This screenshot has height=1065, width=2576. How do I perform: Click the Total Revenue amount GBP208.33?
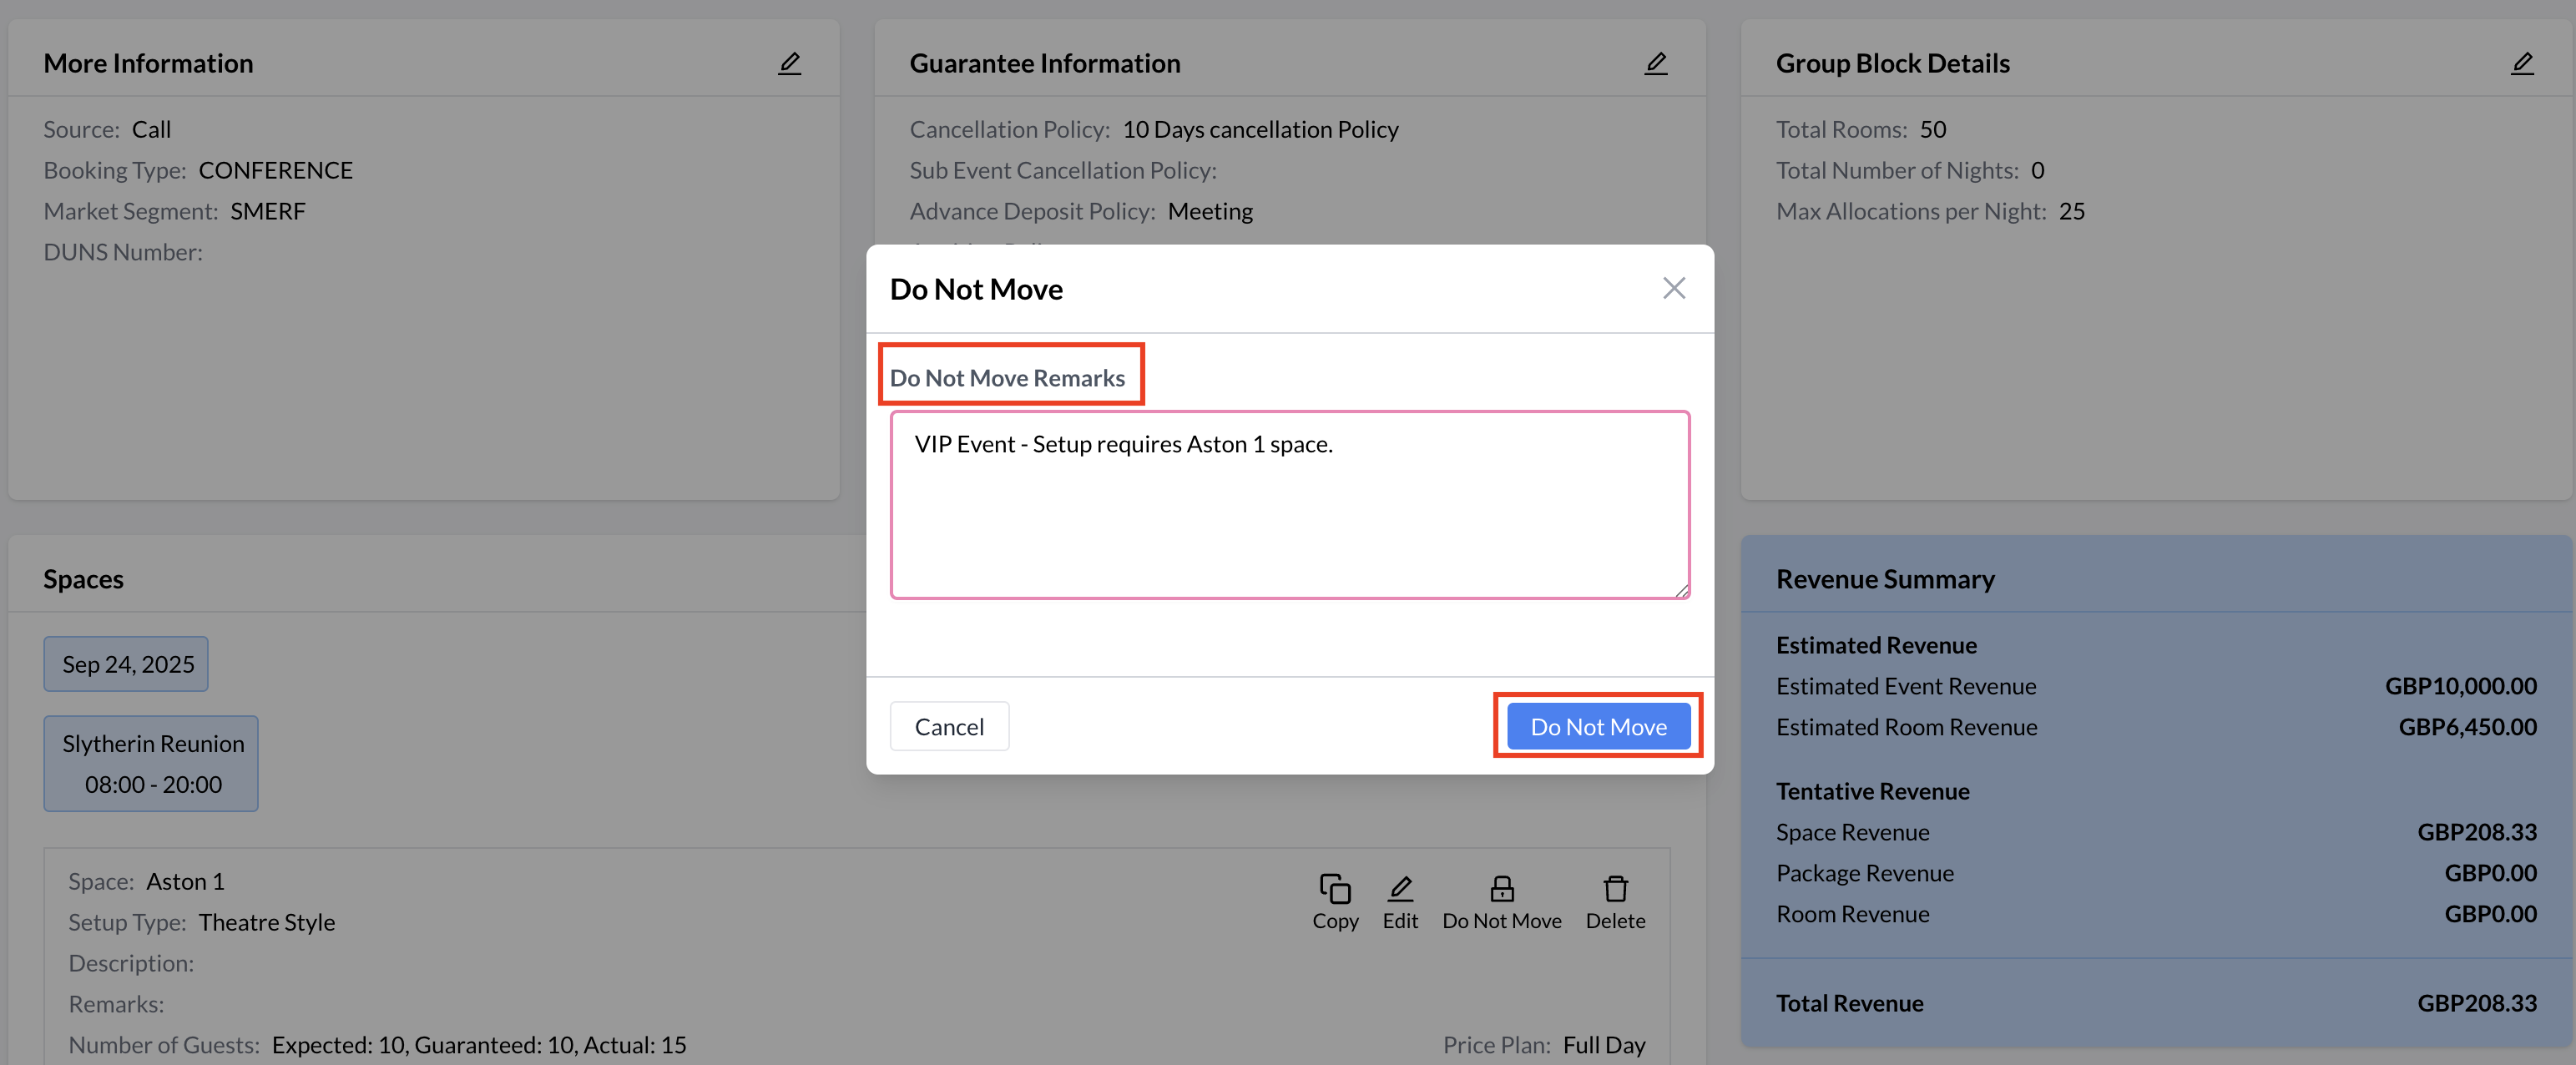[2476, 1003]
